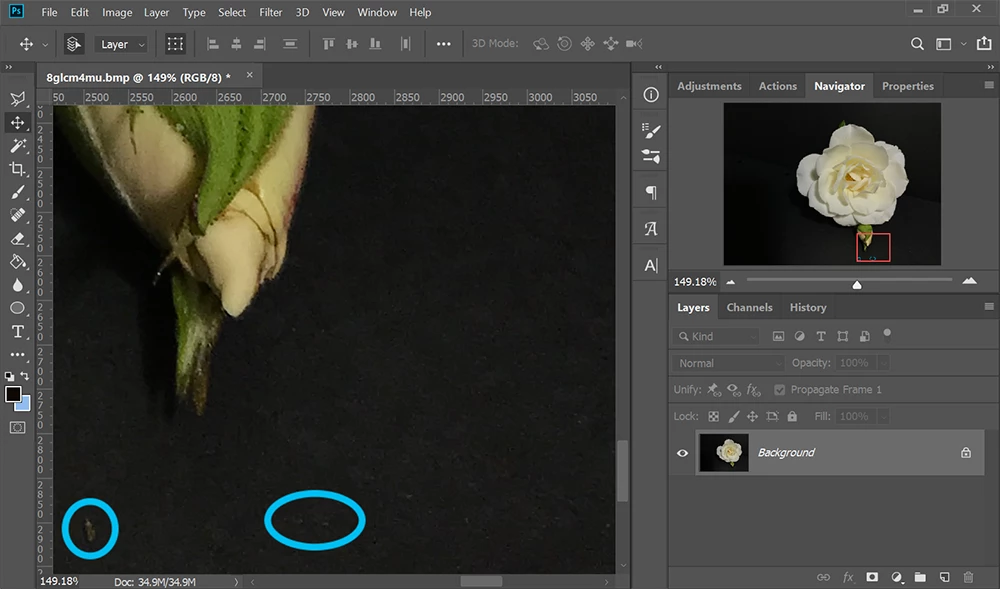Open the Layer auto-select dropdown
The image size is (1000, 589).
121,45
